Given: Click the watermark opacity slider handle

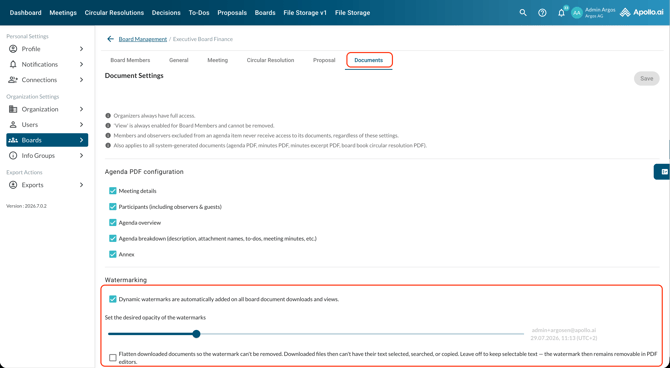Looking at the screenshot, I should pos(196,334).
